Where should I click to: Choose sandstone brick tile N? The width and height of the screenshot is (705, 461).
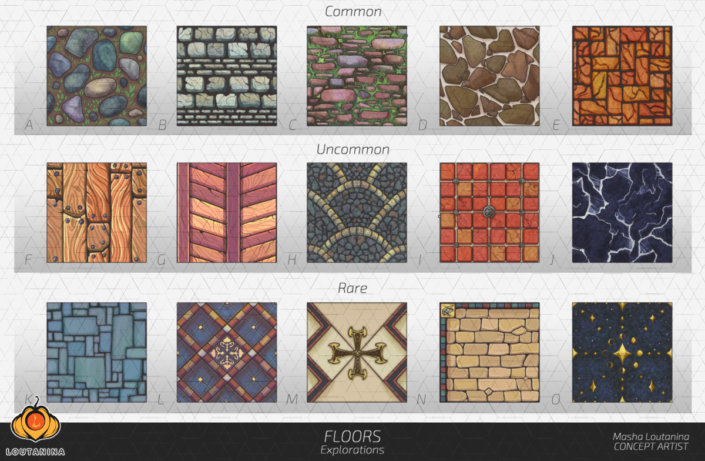[x=489, y=352]
